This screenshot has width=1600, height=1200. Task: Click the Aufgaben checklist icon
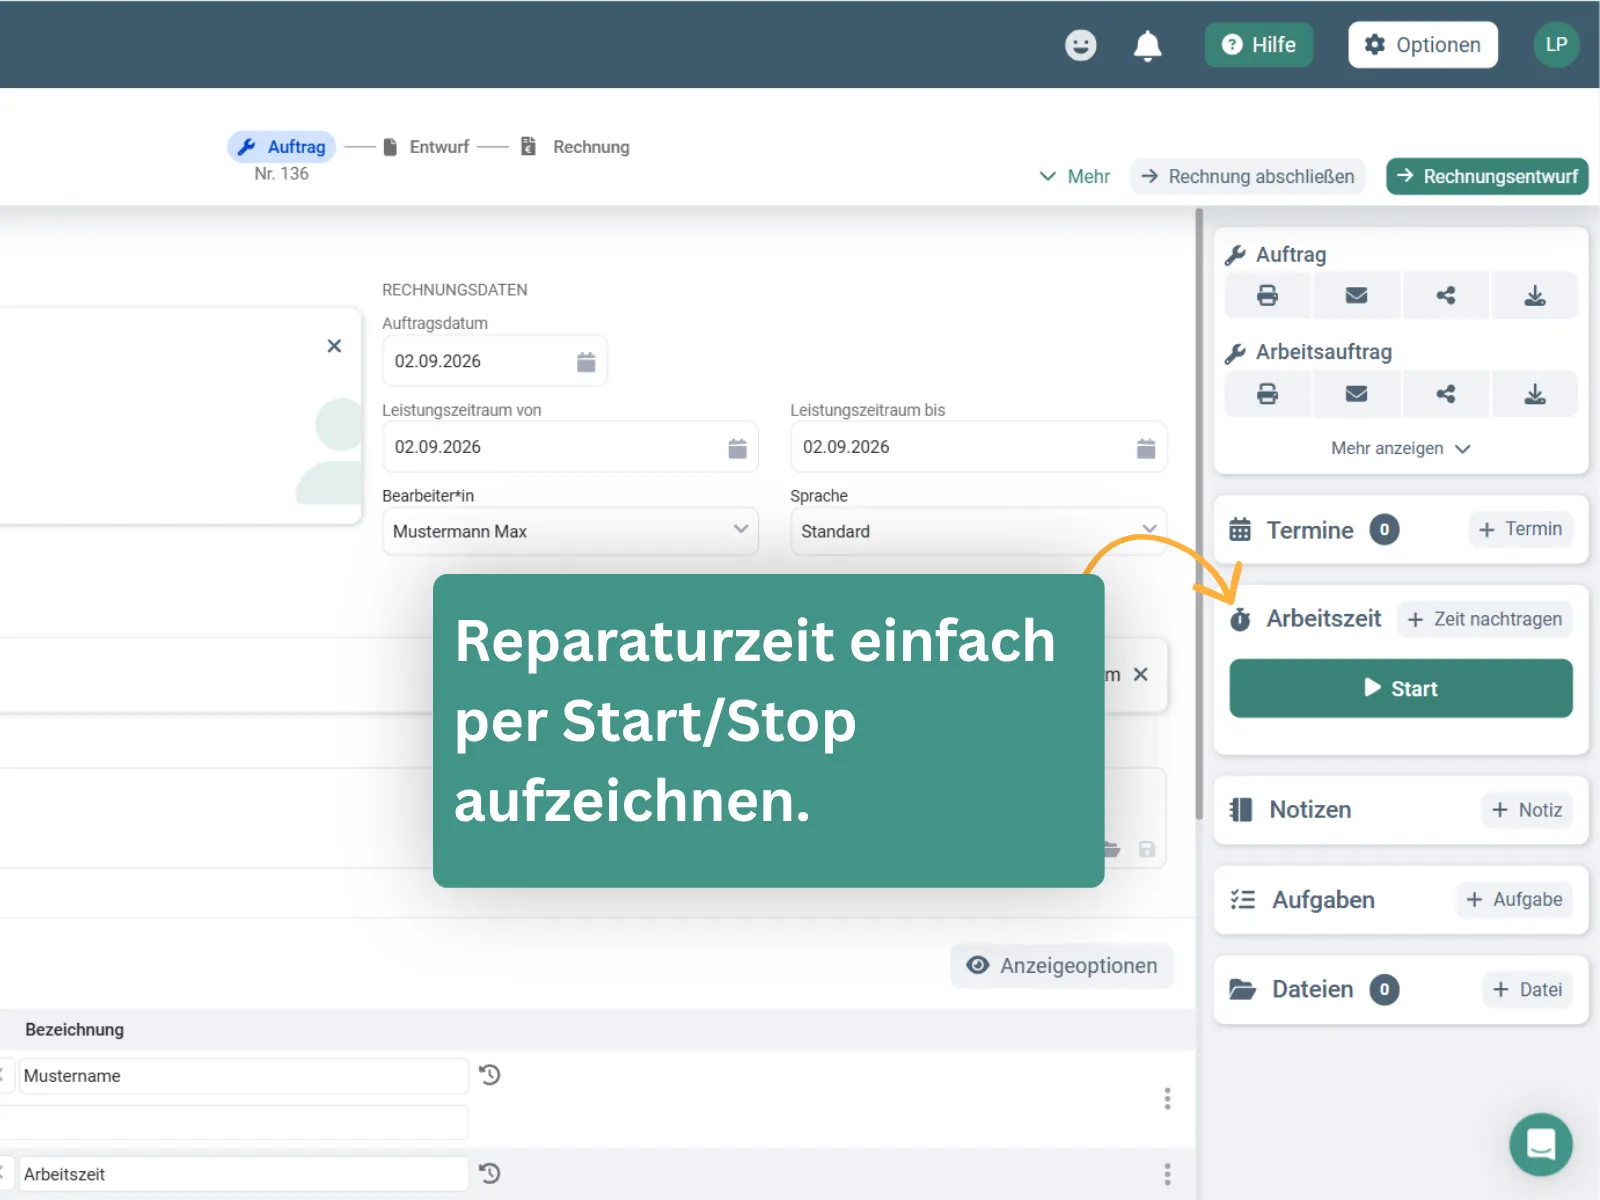pos(1242,900)
